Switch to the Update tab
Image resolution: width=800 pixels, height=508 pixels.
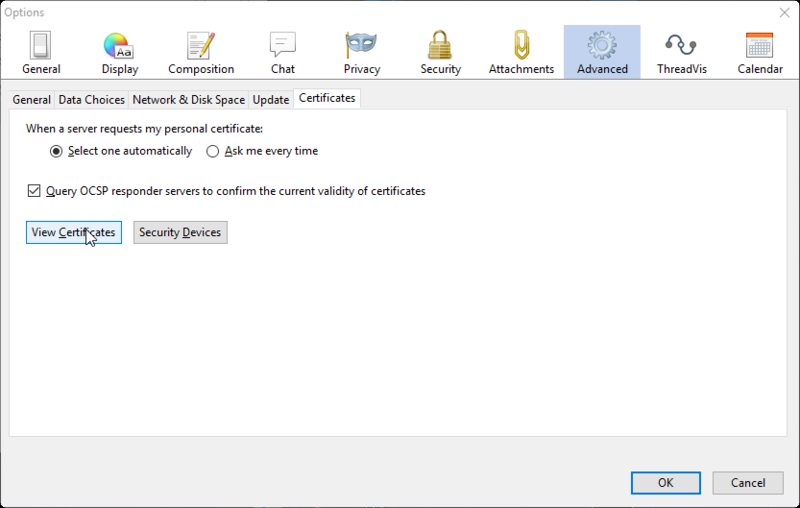click(271, 100)
